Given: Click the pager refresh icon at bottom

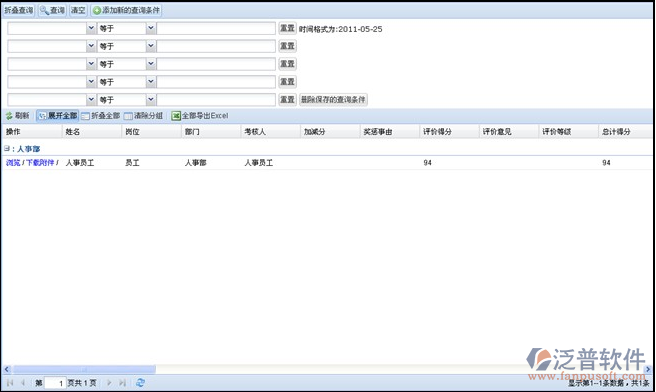Looking at the screenshot, I should tap(141, 382).
